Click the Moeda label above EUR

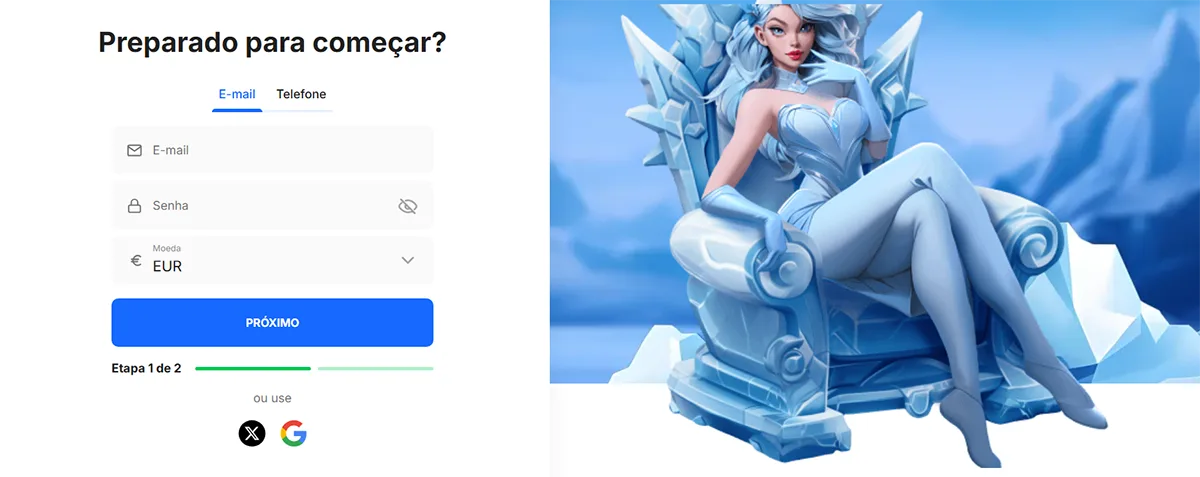coord(167,248)
